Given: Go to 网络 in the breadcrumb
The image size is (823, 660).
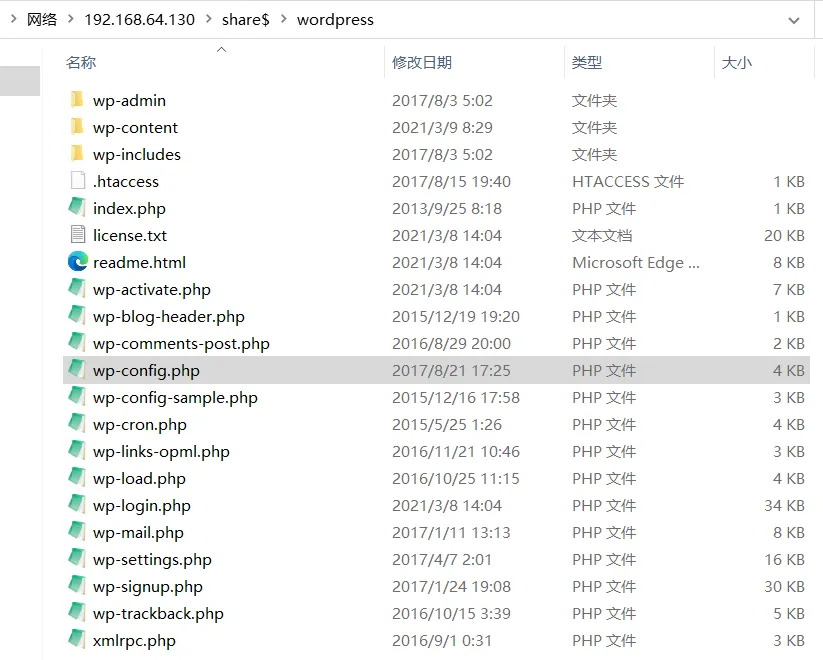Looking at the screenshot, I should 42,19.
